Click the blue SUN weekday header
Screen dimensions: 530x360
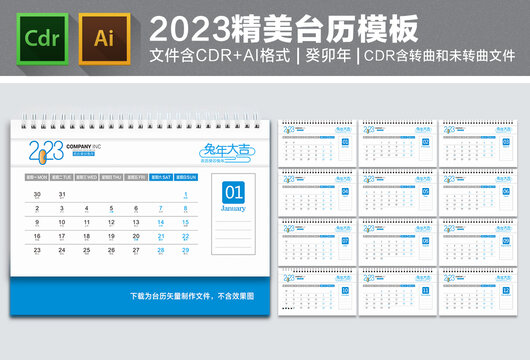186,177
